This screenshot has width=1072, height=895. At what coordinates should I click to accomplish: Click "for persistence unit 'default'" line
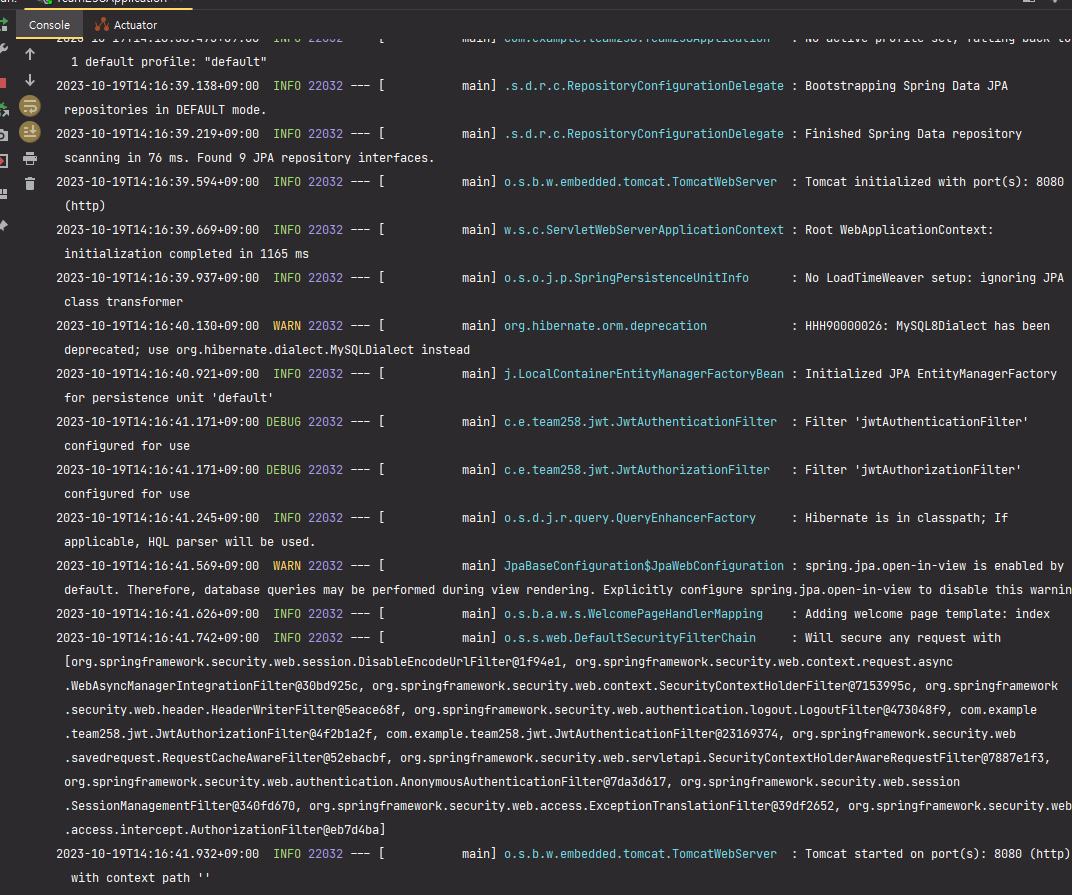(169, 397)
